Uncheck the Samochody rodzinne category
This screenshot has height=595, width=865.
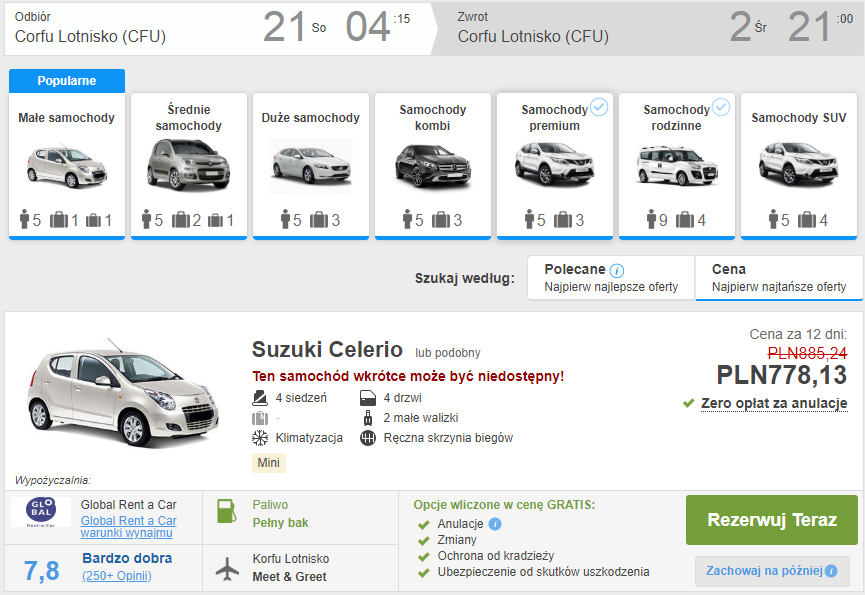(720, 107)
